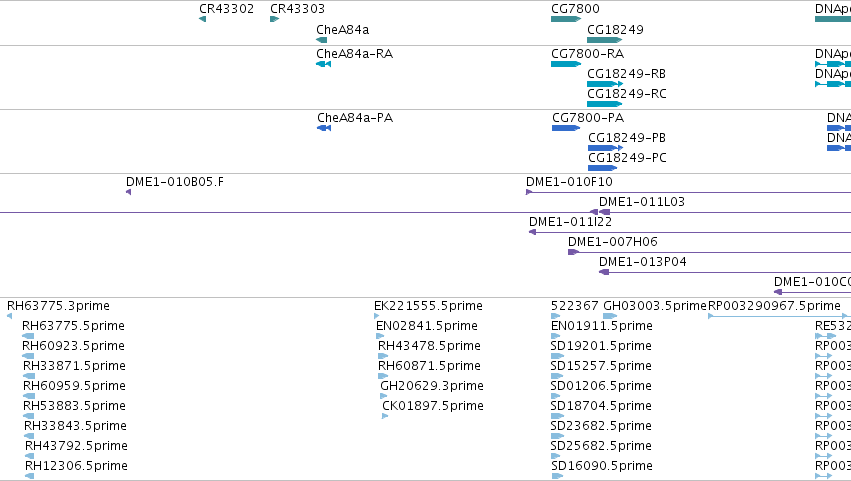Click the RH60871.5prime label

tap(429, 366)
